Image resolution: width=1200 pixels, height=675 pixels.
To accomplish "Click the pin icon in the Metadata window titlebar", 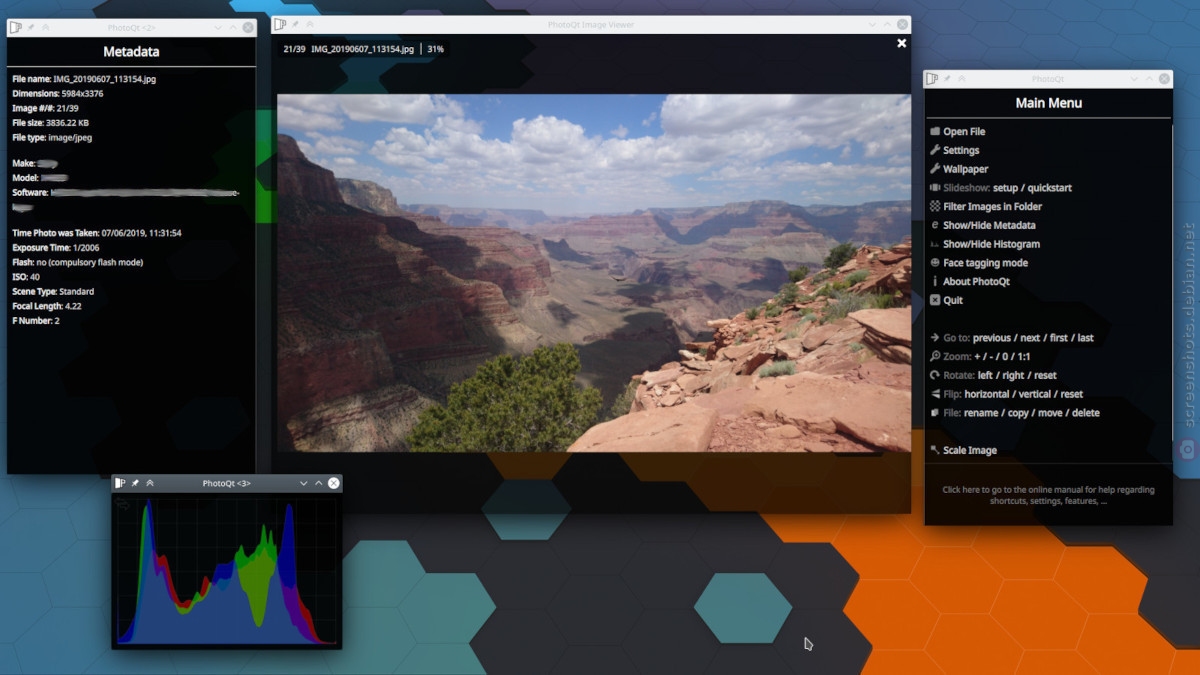I will [x=31, y=26].
